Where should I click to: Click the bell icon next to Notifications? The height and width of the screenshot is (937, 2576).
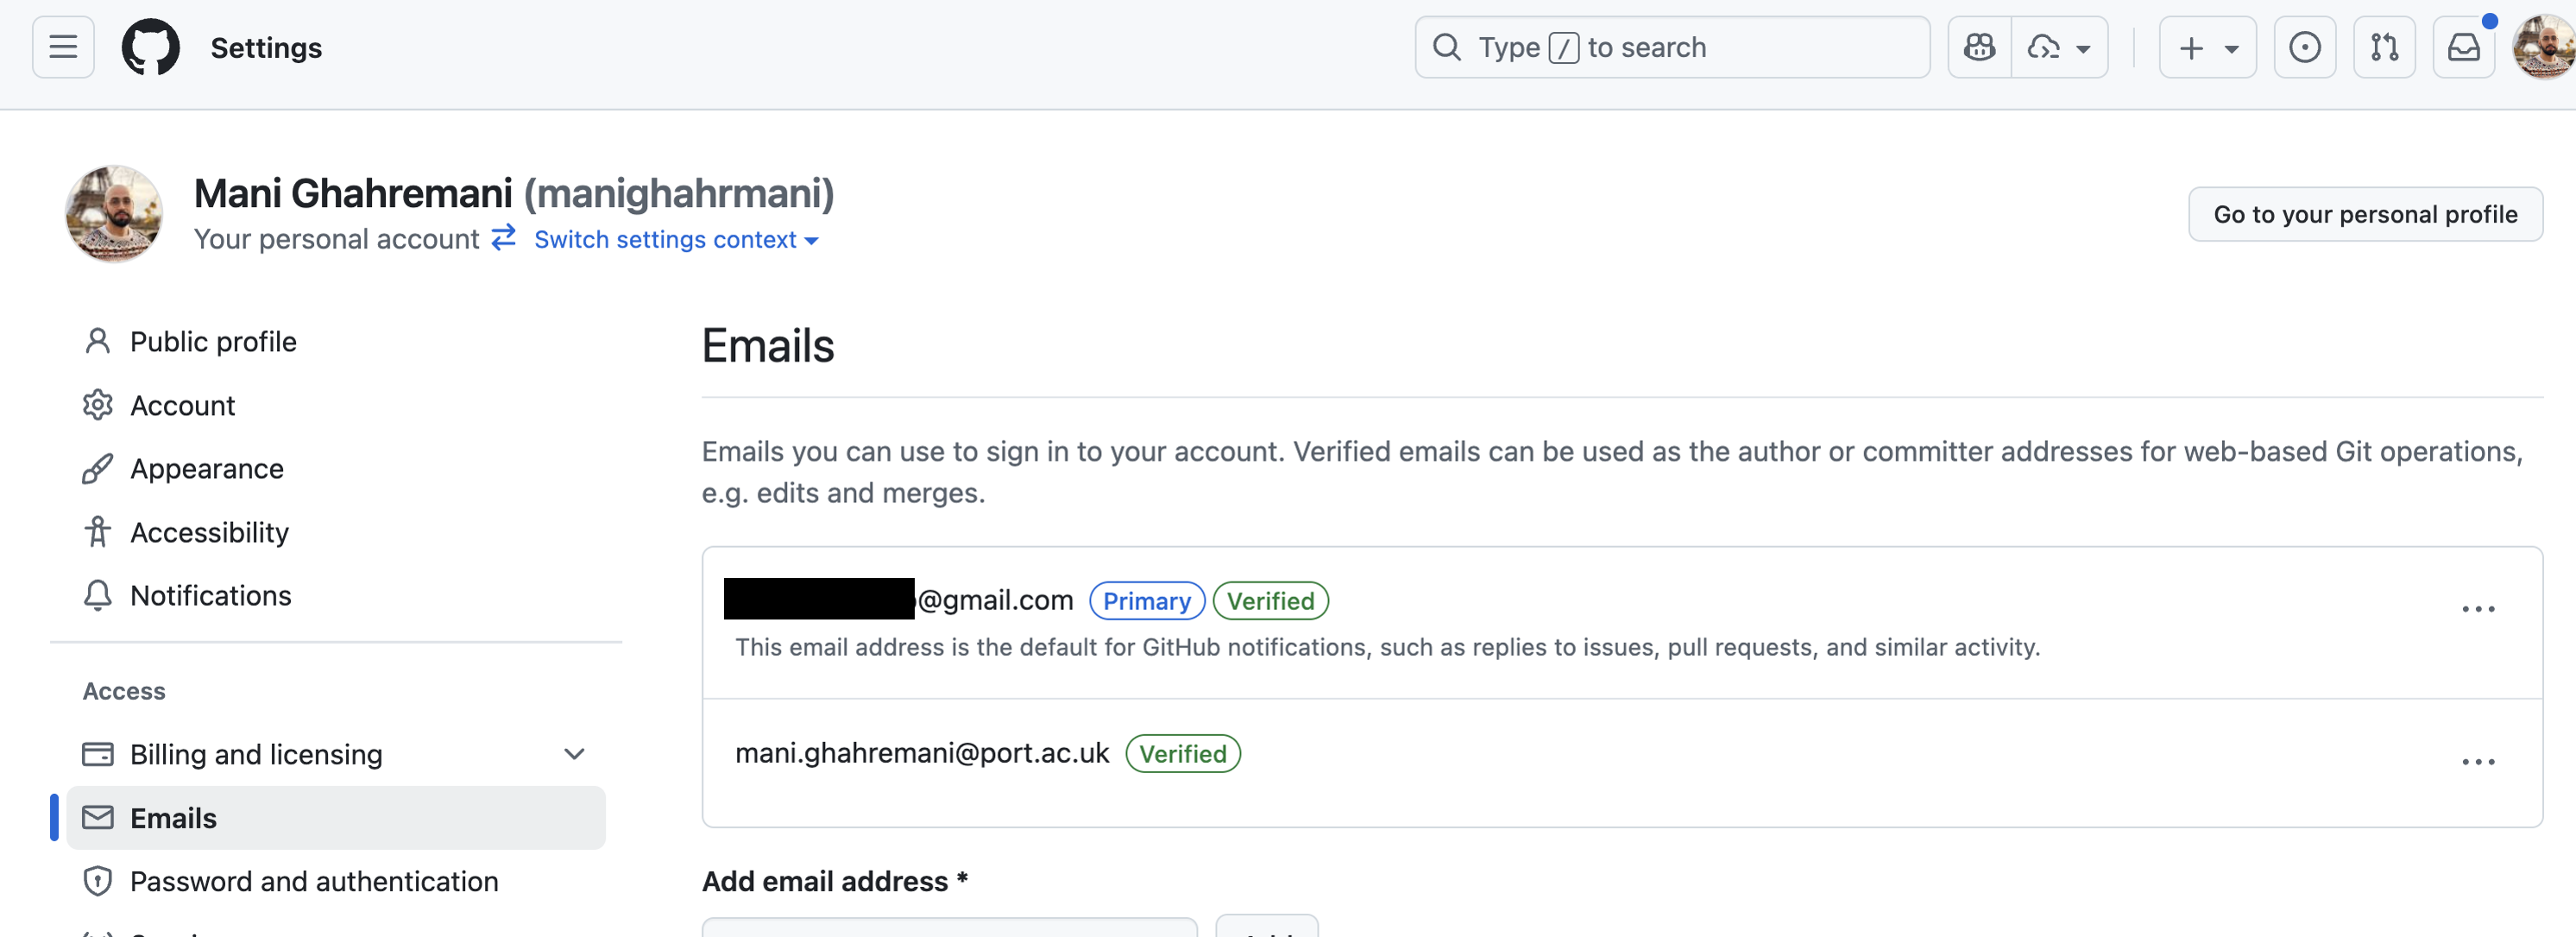pos(98,595)
